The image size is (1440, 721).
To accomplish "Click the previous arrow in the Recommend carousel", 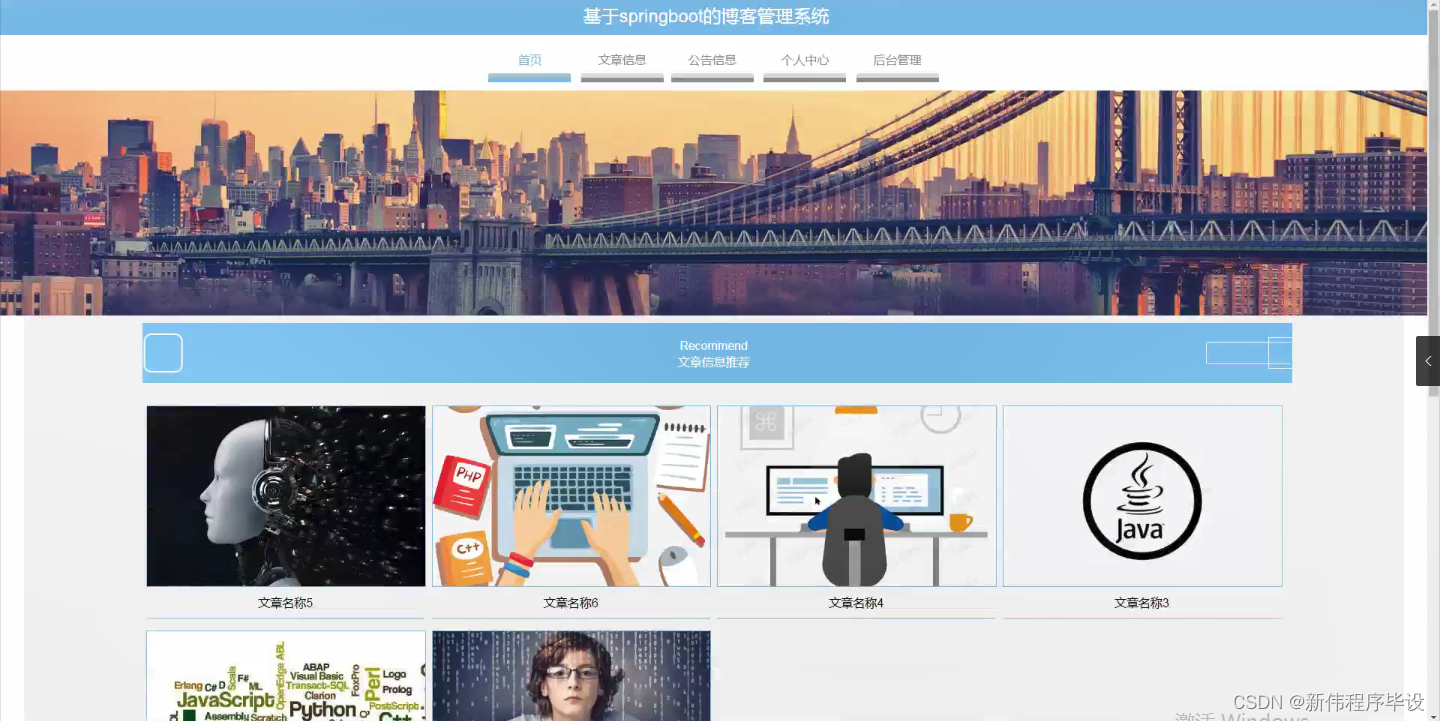I will [x=162, y=352].
